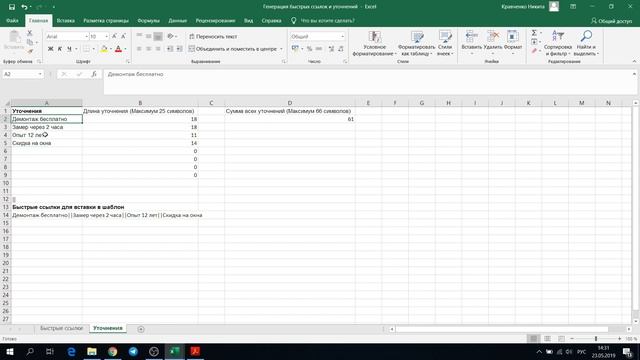Click the AutoSum sigma icon
640x360 pixels.
[x=534, y=33]
